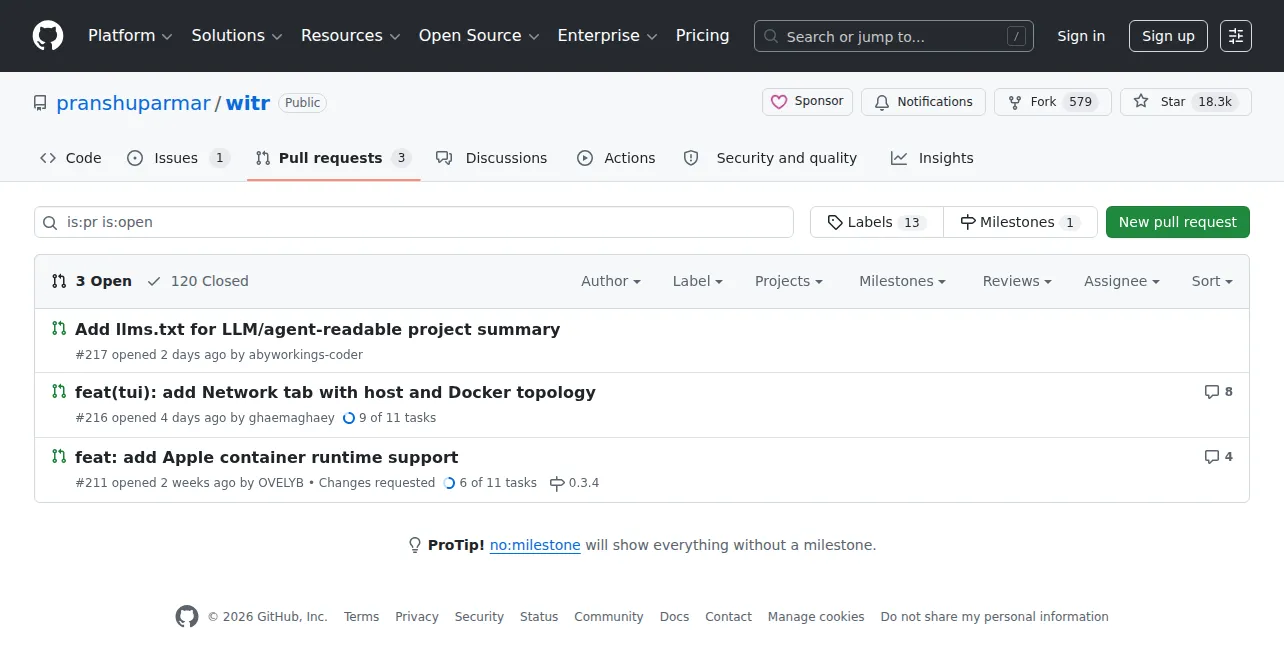This screenshot has height=670, width=1284.
Task: Open the Solutions menu
Action: coord(237,36)
